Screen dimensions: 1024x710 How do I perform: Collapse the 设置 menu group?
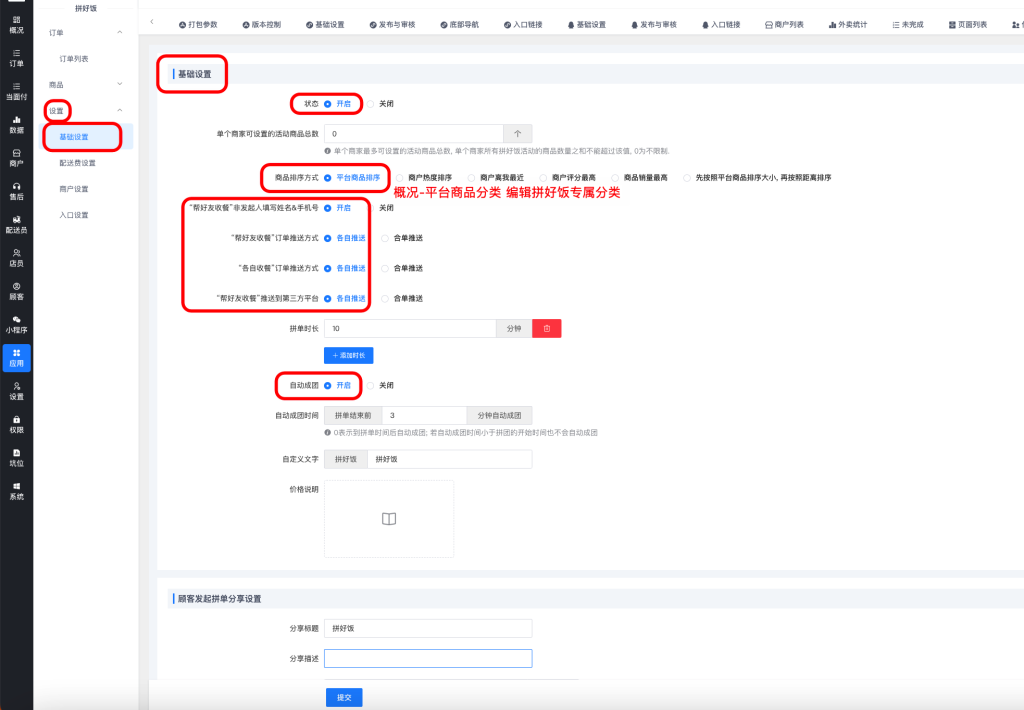(120, 110)
